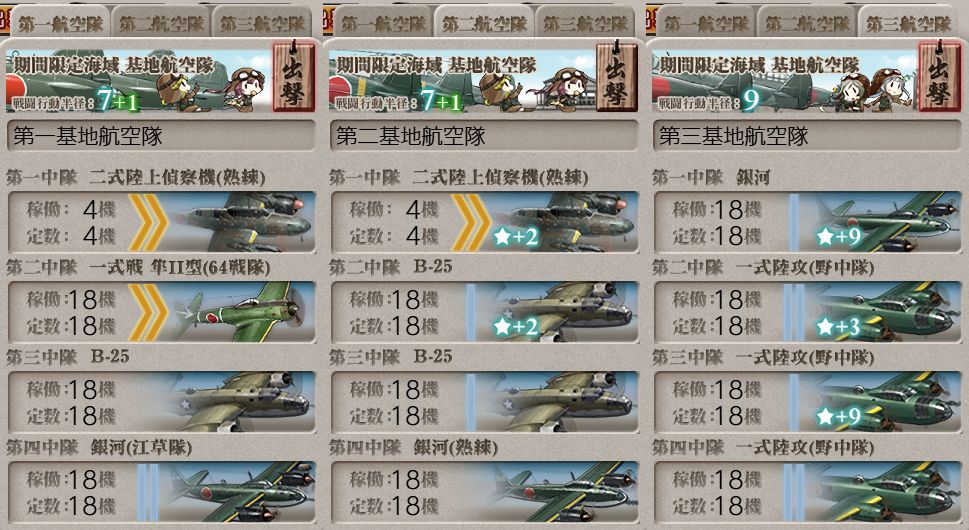Viewport: 969px width, 530px height.
Task: Toggle the 出撃 sortie tag on first air corps
Action: click(x=294, y=77)
